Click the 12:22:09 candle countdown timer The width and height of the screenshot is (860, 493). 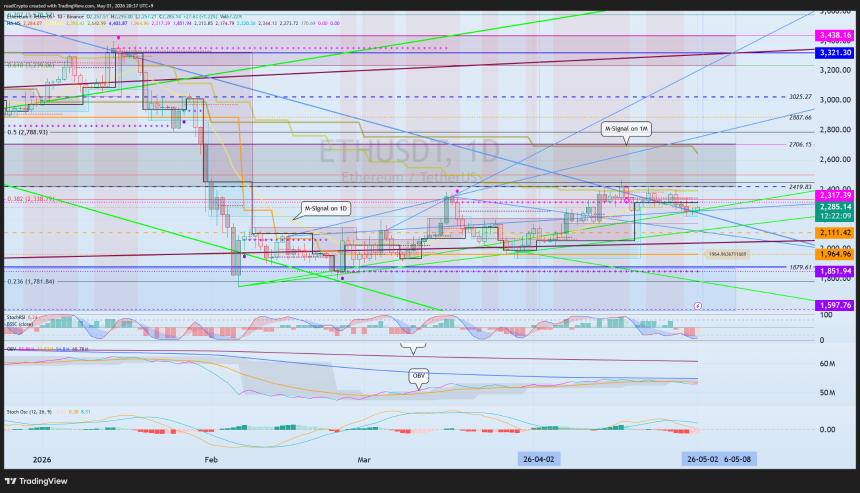tap(835, 216)
